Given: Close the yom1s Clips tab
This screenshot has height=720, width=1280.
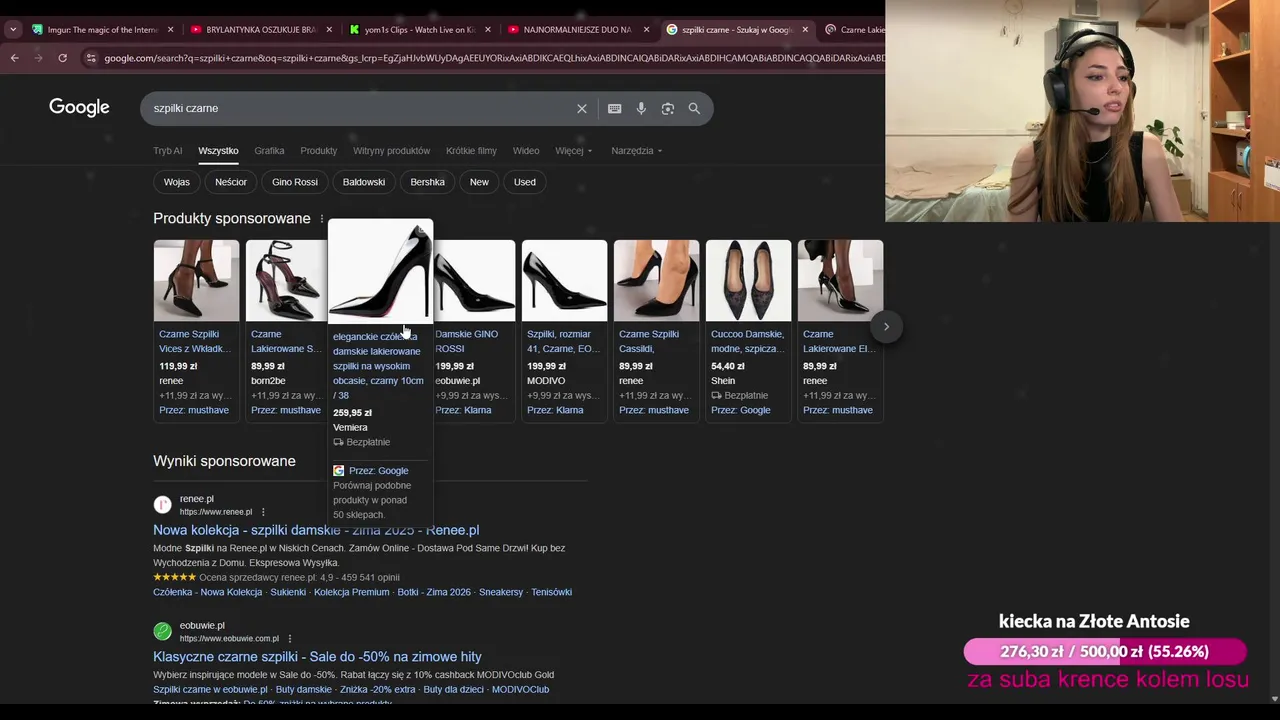Looking at the screenshot, I should tap(488, 30).
